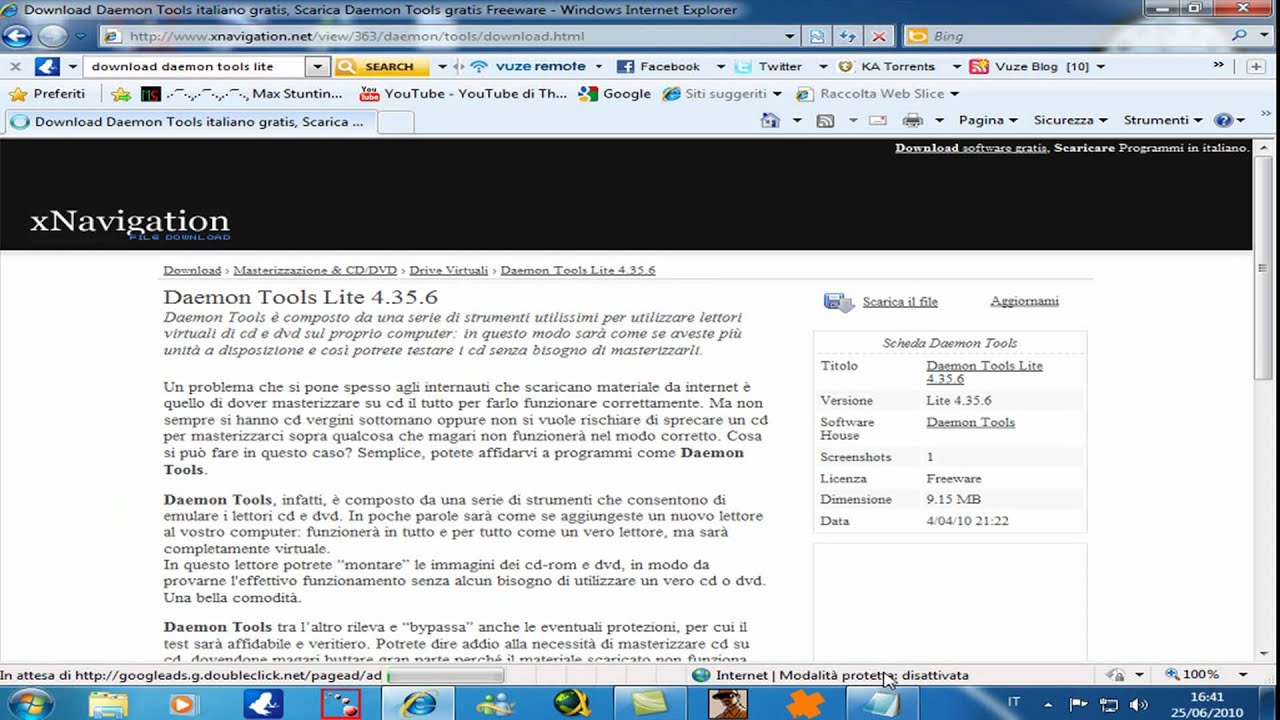Click the Forward navigation arrow
This screenshot has width=1280, height=720.
coord(52,36)
